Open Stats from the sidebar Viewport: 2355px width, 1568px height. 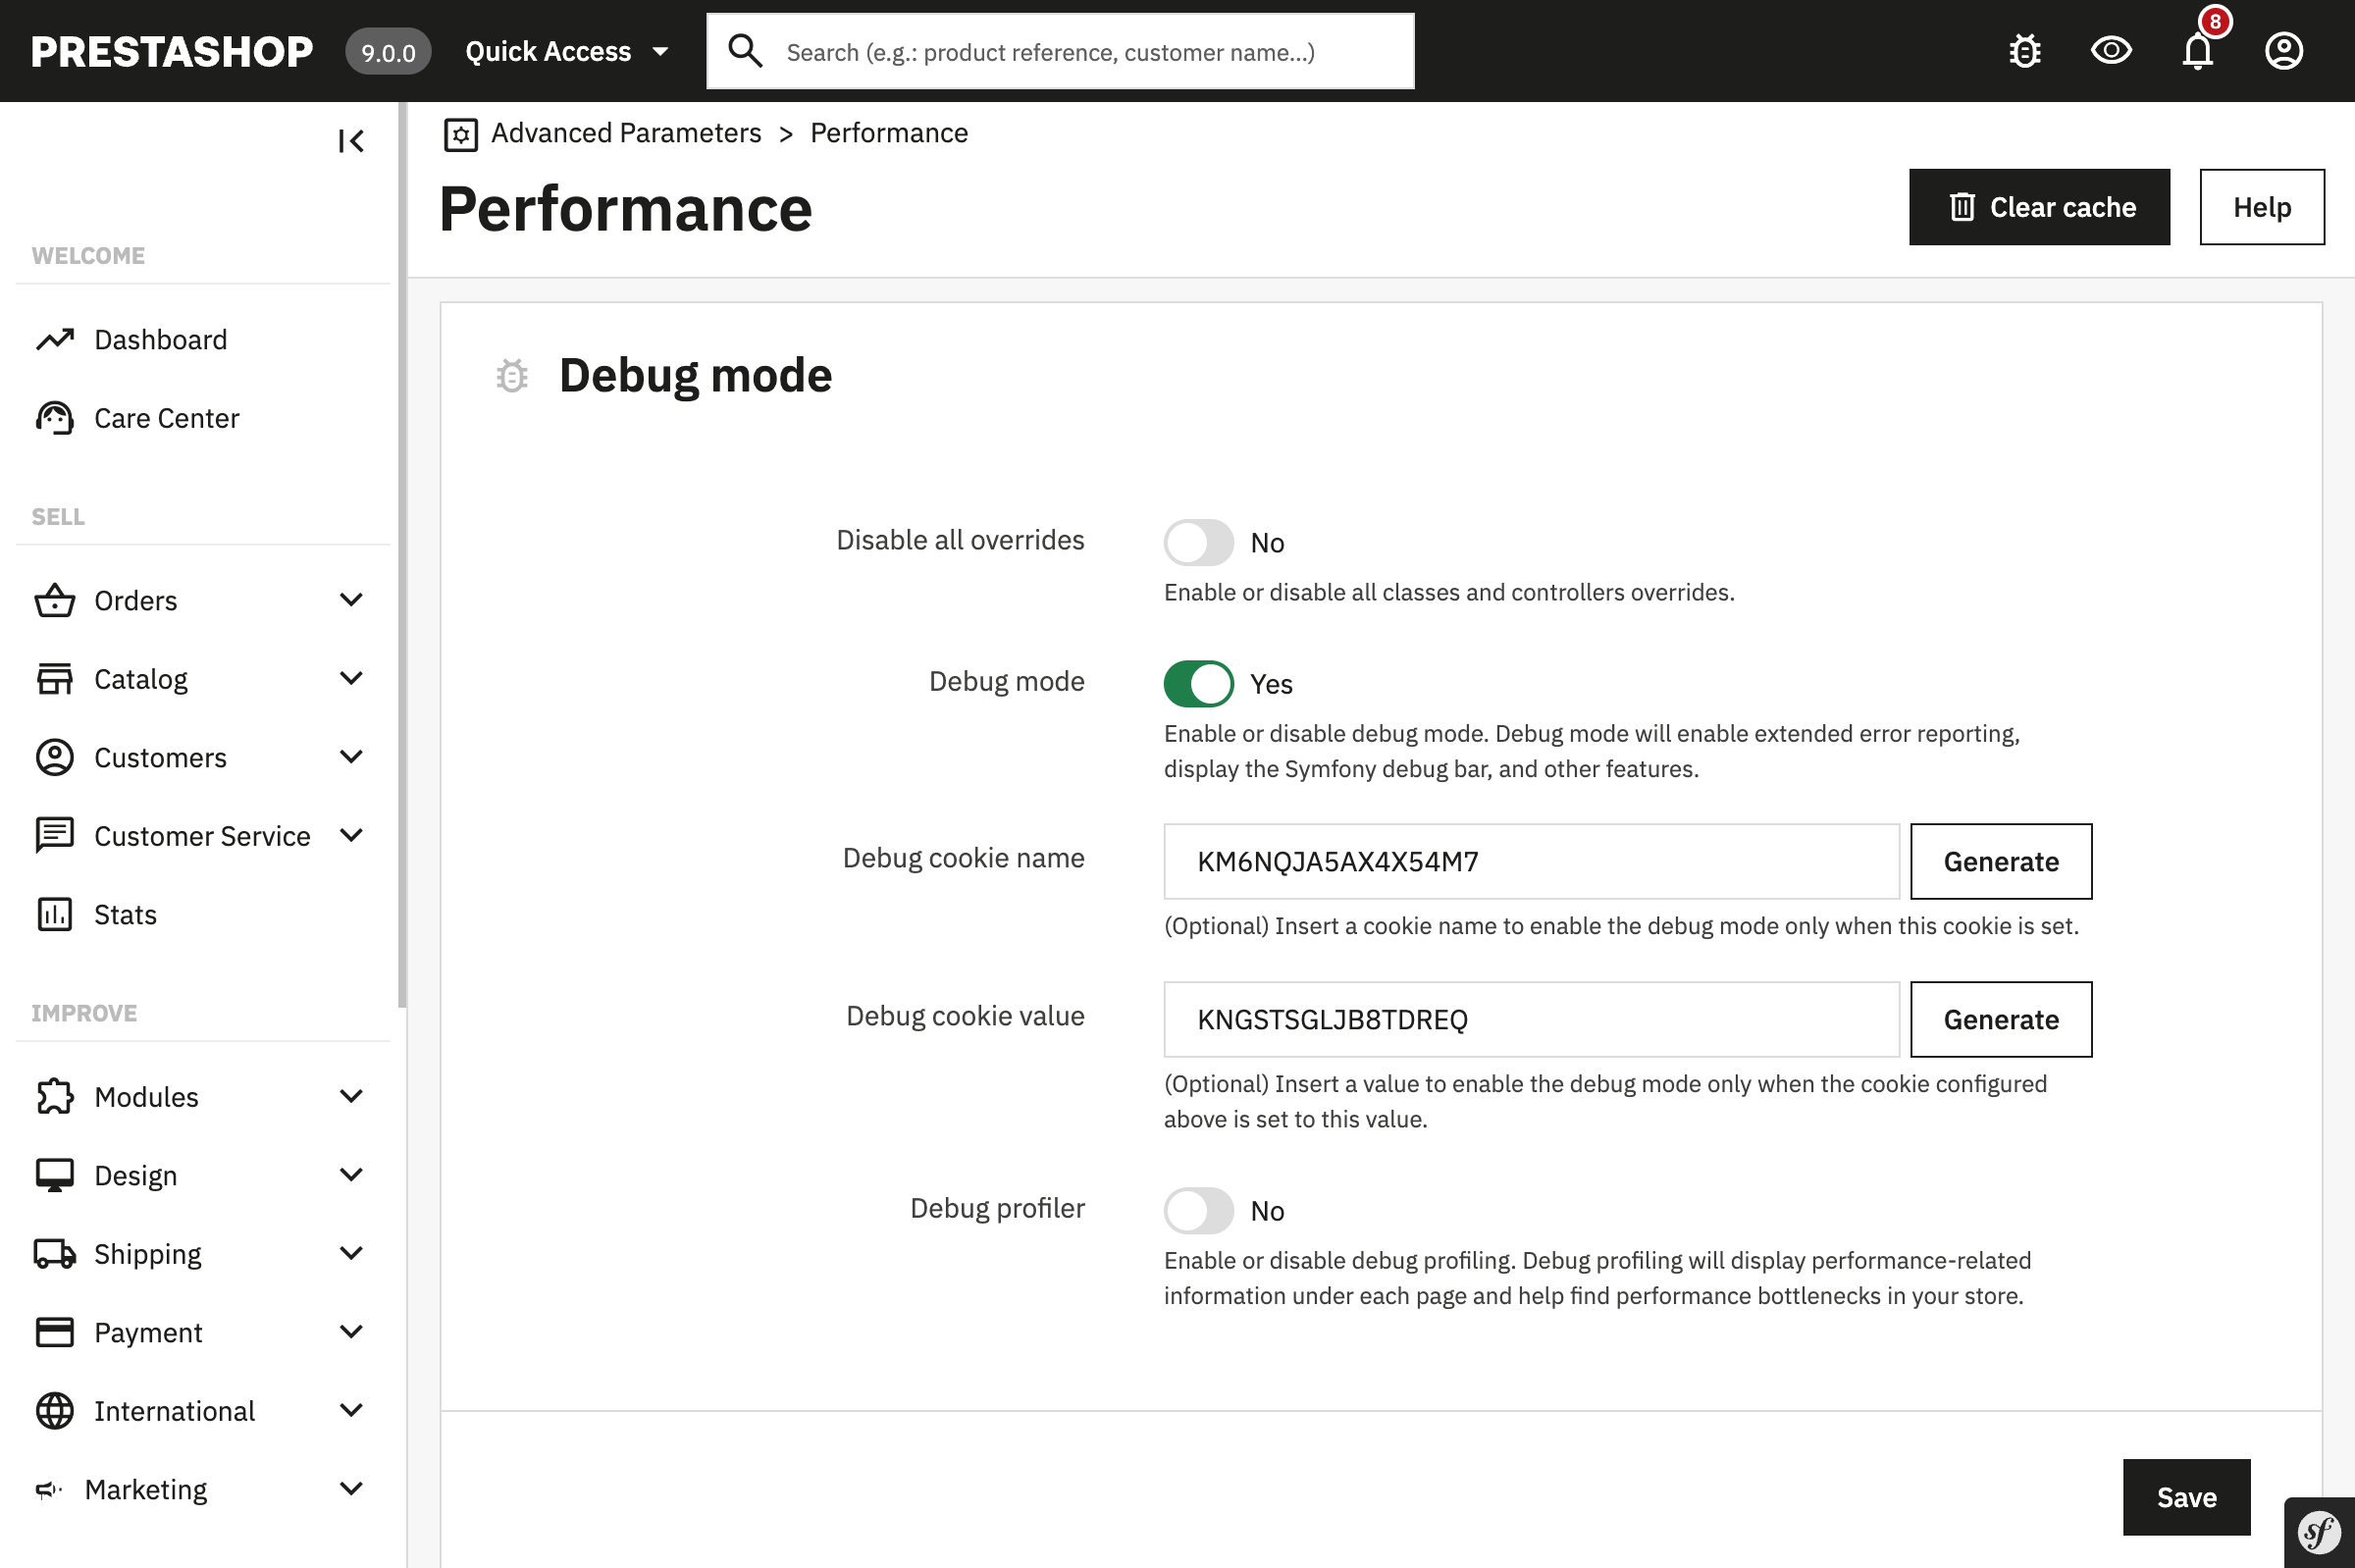point(125,914)
